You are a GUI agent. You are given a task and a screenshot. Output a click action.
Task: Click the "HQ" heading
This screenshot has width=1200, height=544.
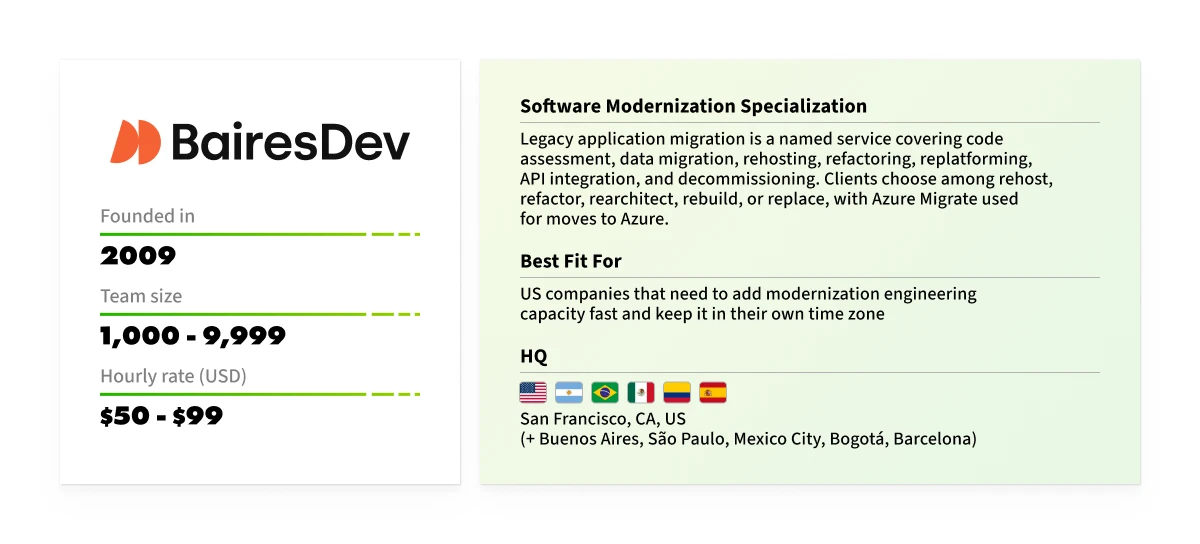point(534,356)
